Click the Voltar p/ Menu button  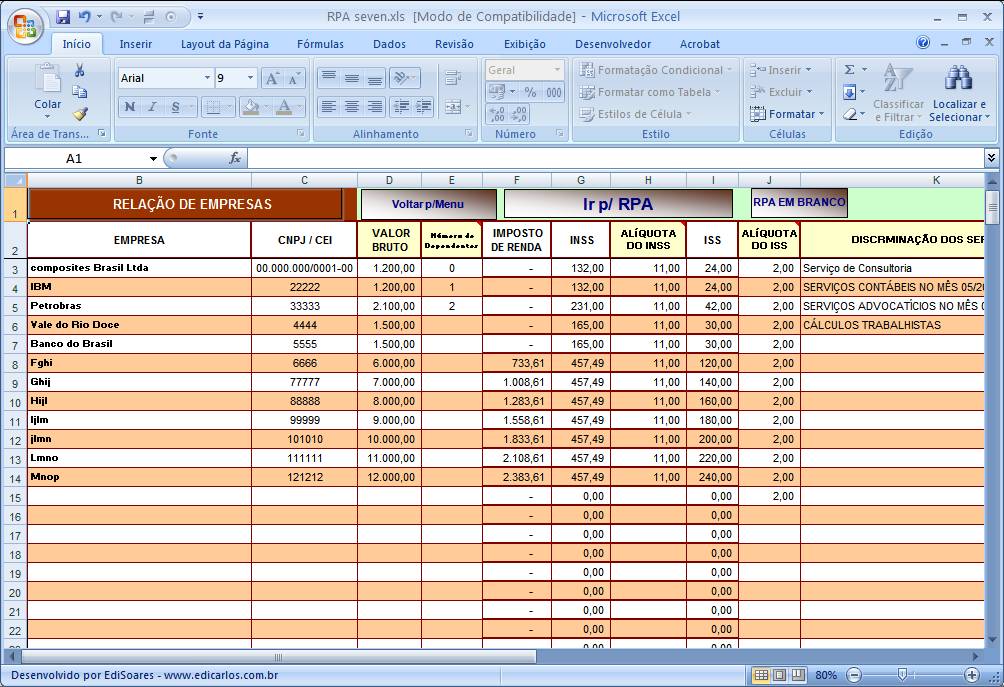pyautogui.click(x=428, y=204)
